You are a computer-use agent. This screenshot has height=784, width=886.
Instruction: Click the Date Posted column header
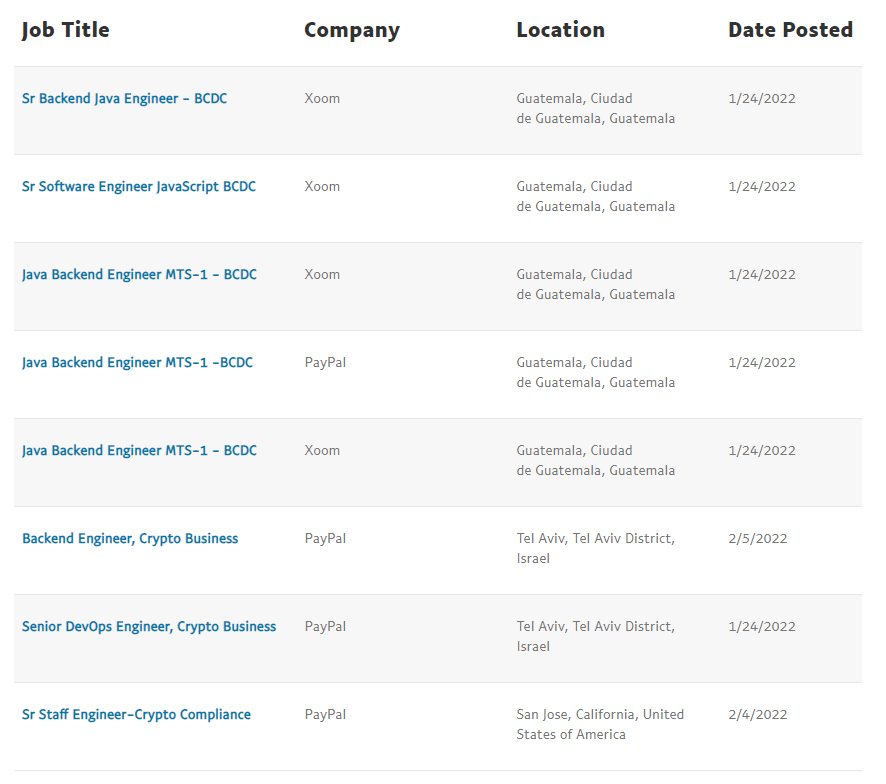pyautogui.click(x=790, y=30)
